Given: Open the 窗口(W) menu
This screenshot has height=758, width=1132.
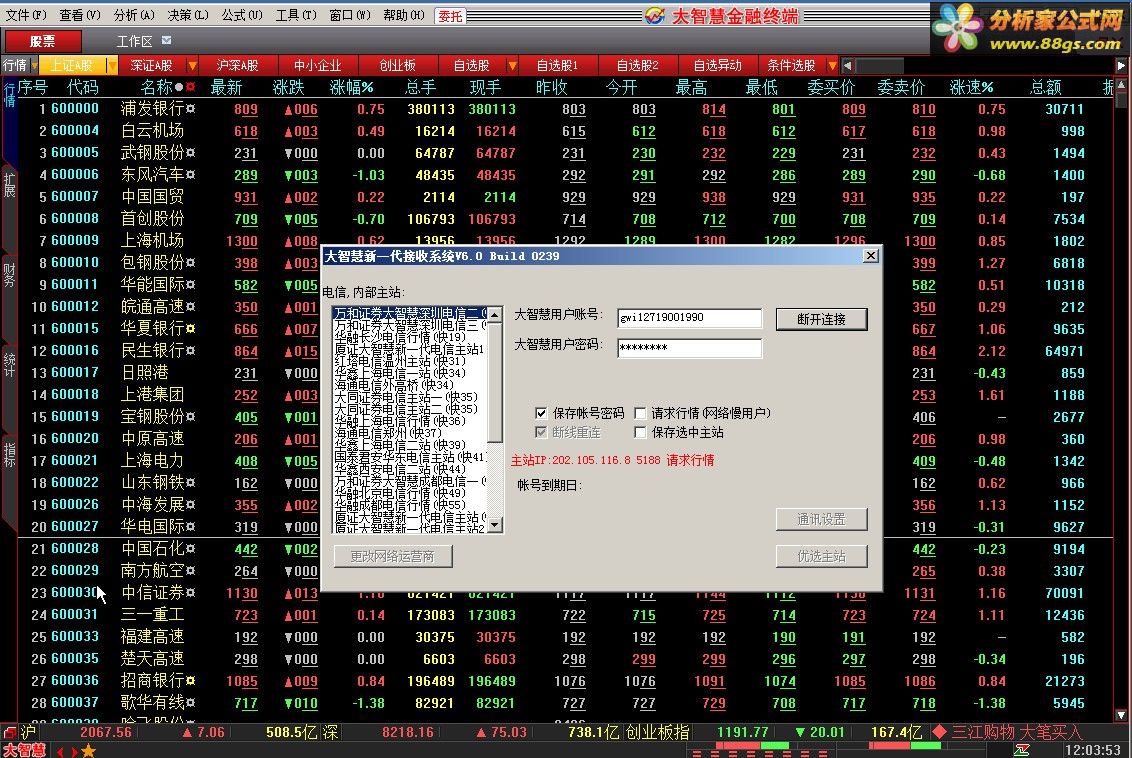Looking at the screenshot, I should tap(350, 15).
